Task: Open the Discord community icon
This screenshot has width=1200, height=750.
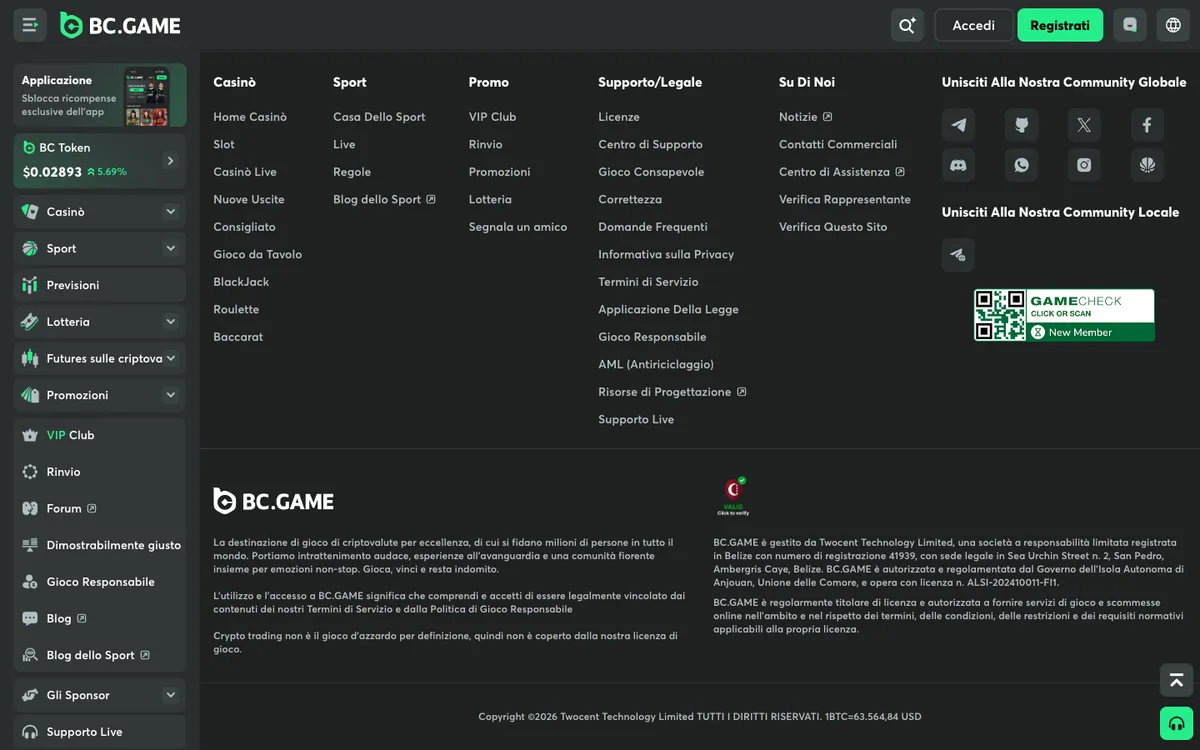Action: pos(958,165)
